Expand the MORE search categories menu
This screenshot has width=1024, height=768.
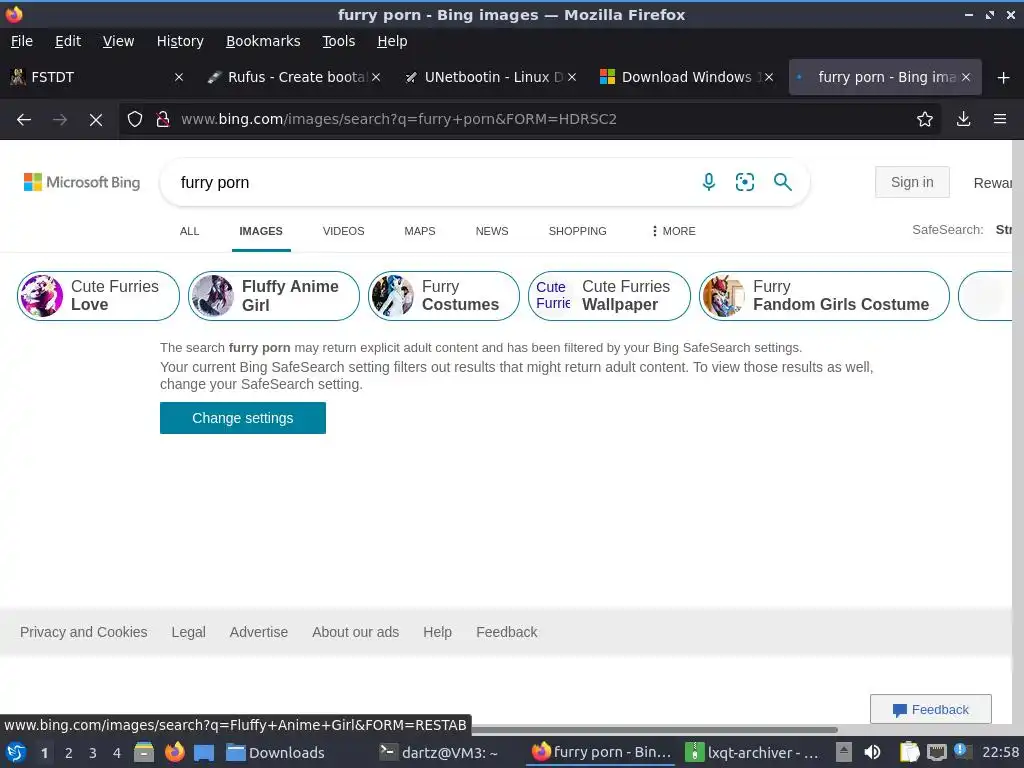673,231
